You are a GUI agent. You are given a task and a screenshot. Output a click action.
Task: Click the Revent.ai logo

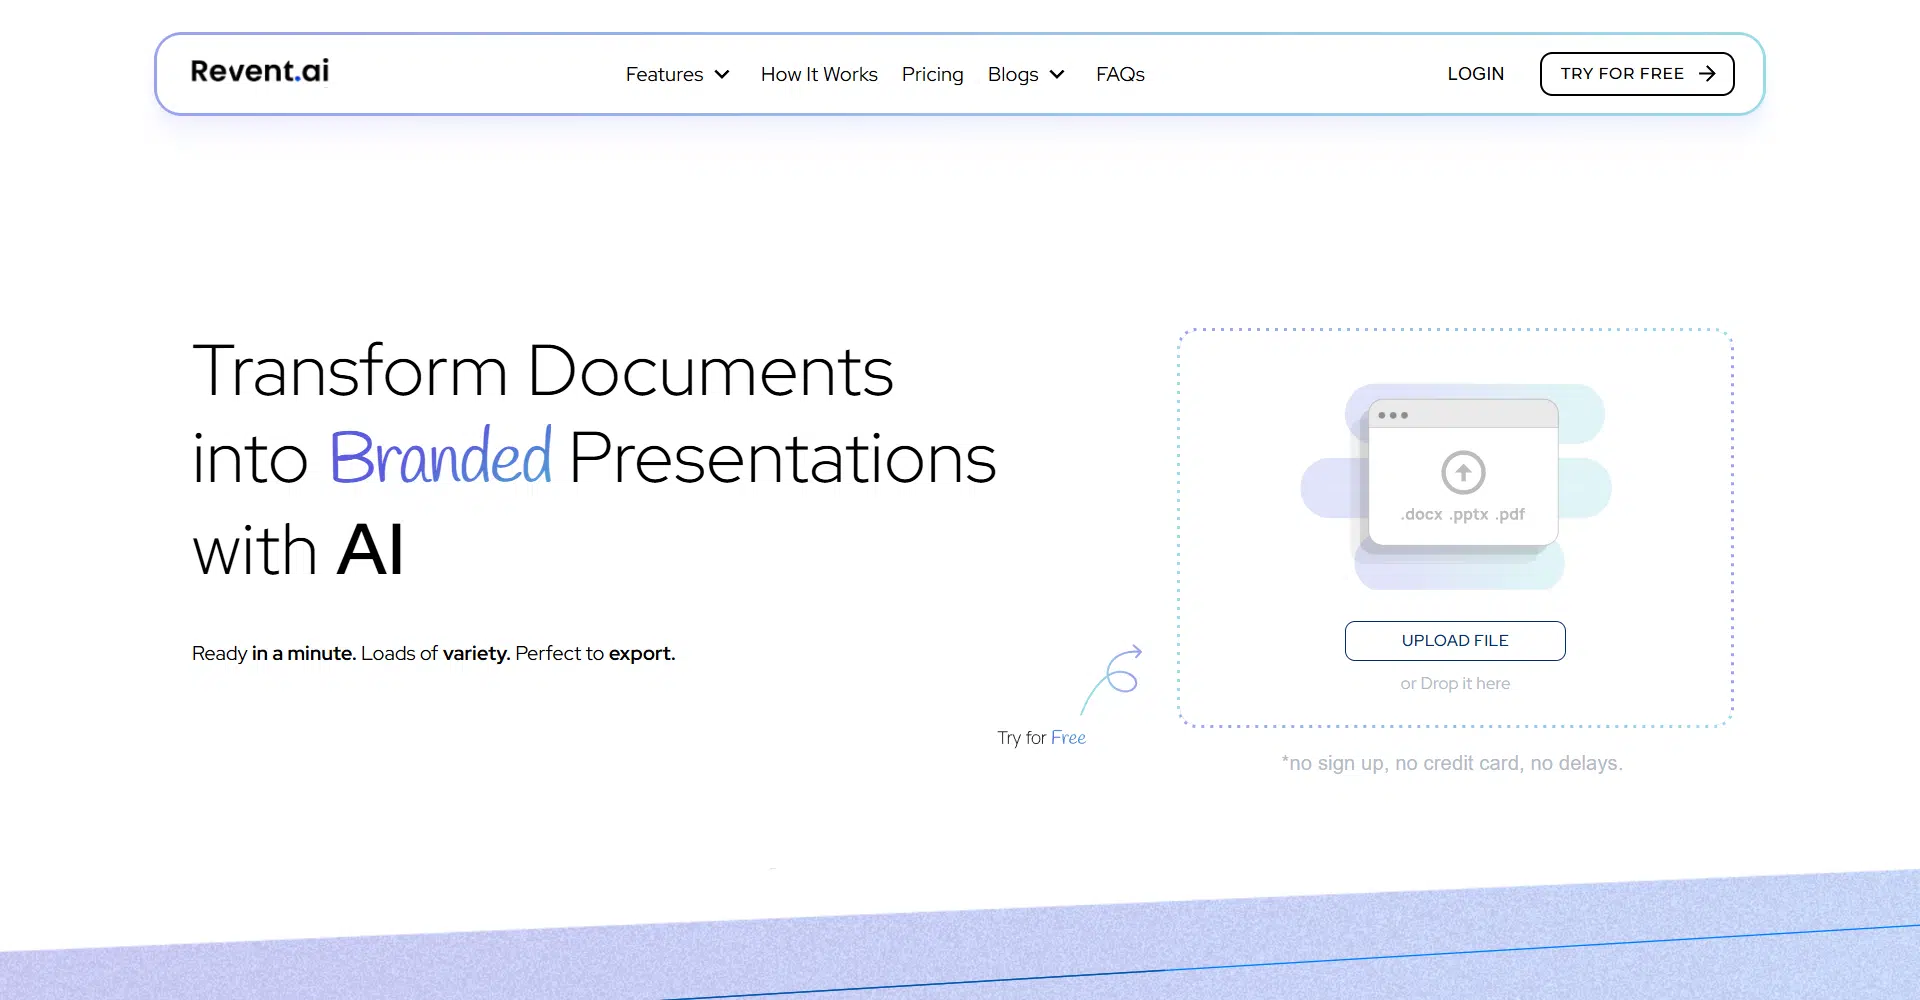click(x=260, y=72)
